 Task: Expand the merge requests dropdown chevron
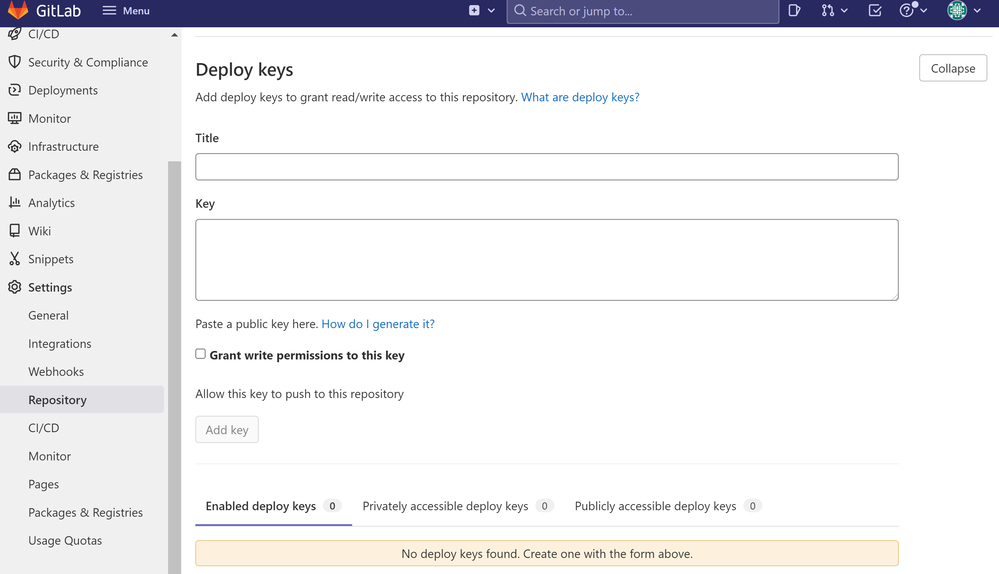[x=844, y=11]
